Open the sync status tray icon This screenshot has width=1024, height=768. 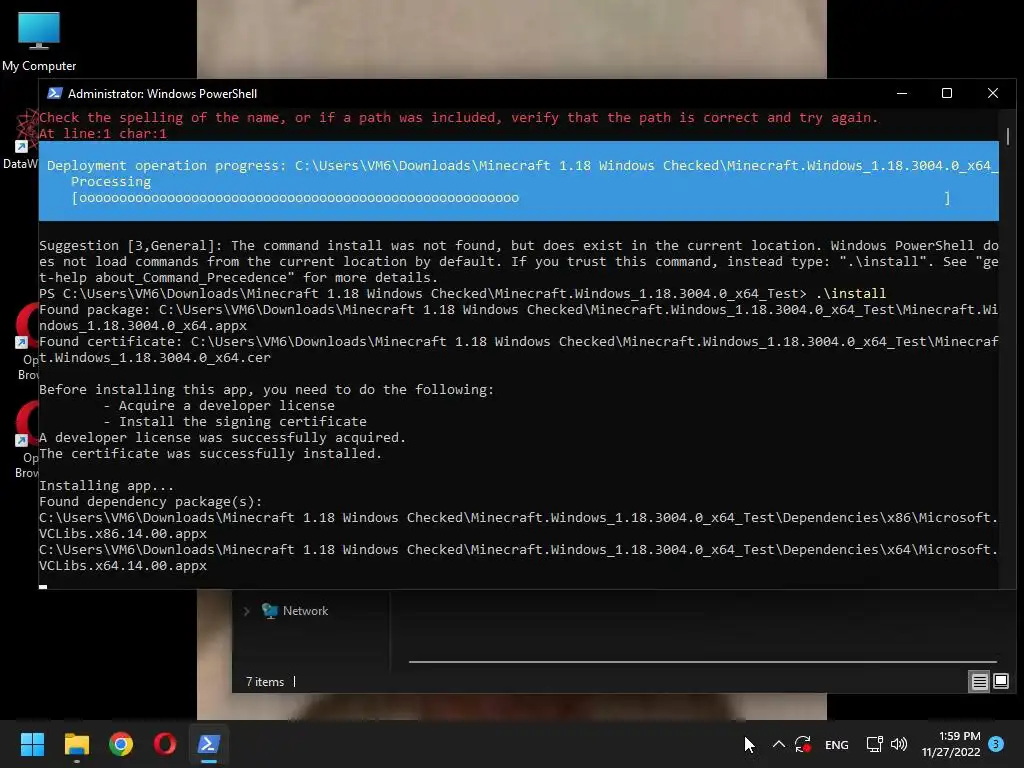pos(803,744)
